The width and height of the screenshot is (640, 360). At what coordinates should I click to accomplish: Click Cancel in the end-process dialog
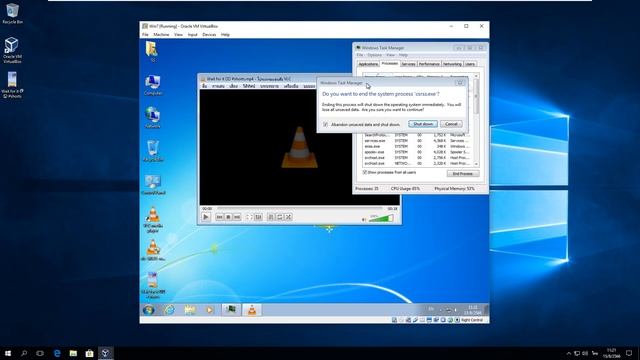coord(451,124)
